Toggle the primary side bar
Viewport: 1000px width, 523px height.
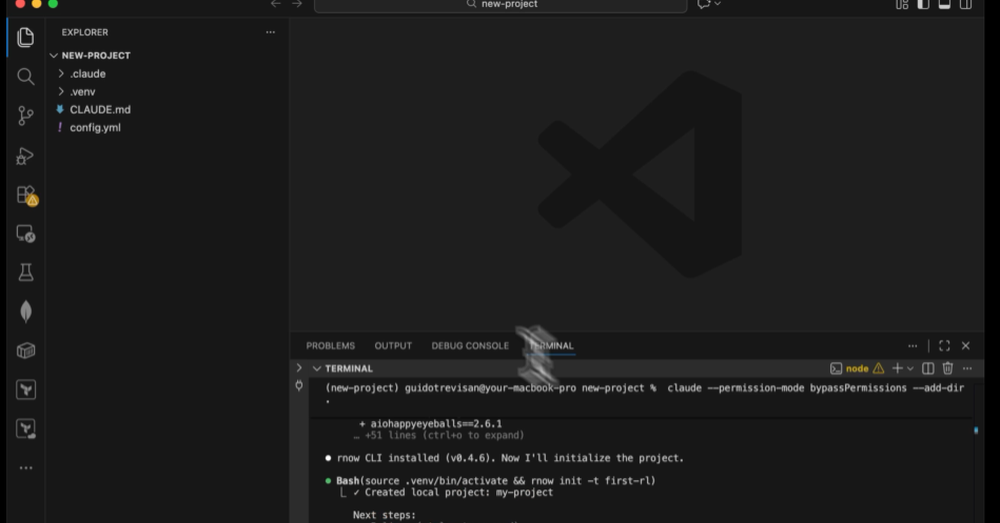point(923,4)
